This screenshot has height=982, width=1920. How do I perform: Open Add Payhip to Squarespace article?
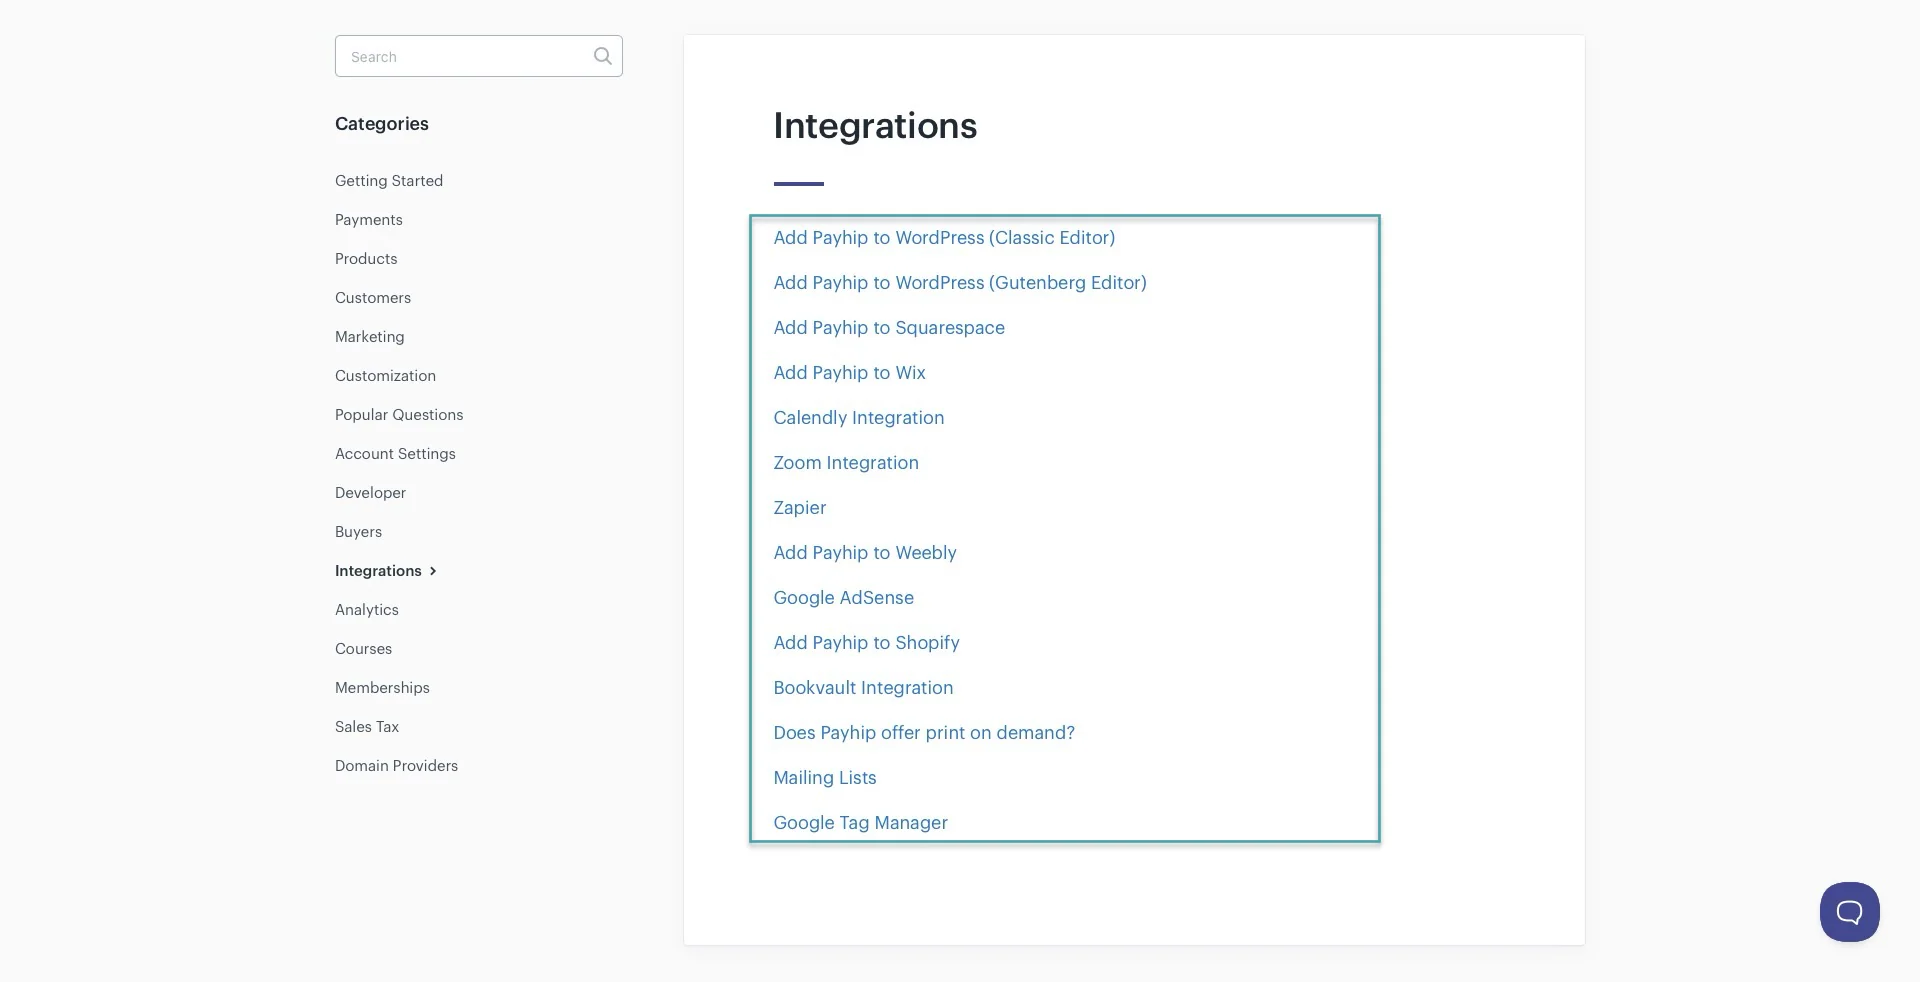(x=889, y=328)
